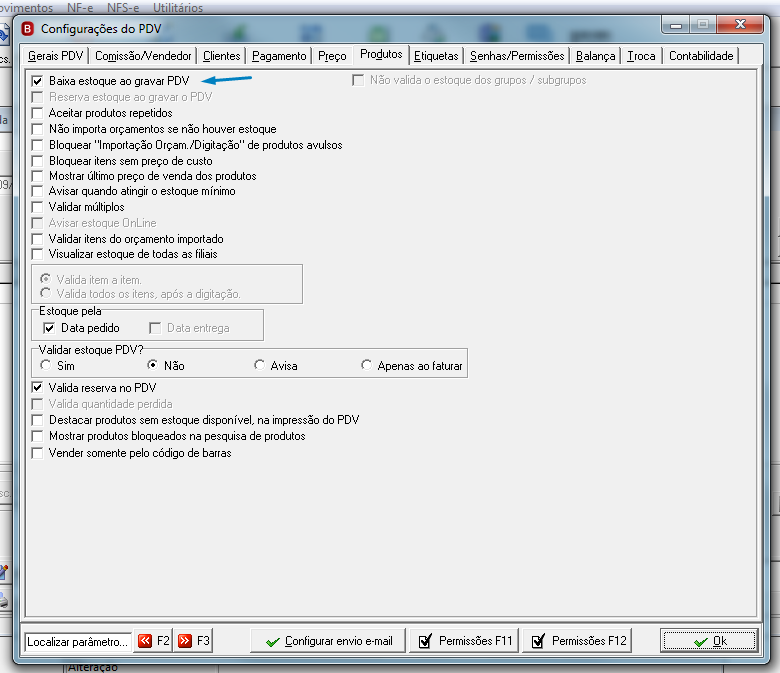
Task: Check Avisar quando atingir o estoque mínimo
Action: [x=37, y=191]
